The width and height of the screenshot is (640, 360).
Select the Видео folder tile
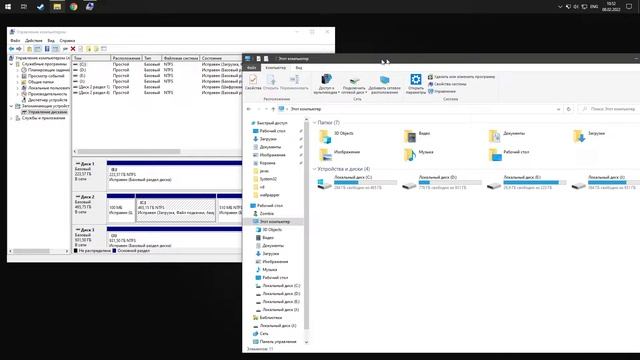pos(417,136)
